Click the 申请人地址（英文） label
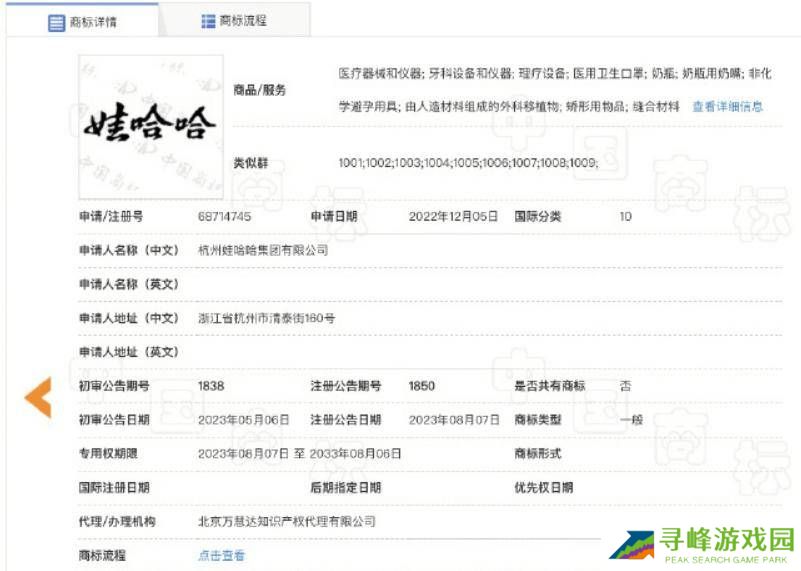 click(129, 352)
